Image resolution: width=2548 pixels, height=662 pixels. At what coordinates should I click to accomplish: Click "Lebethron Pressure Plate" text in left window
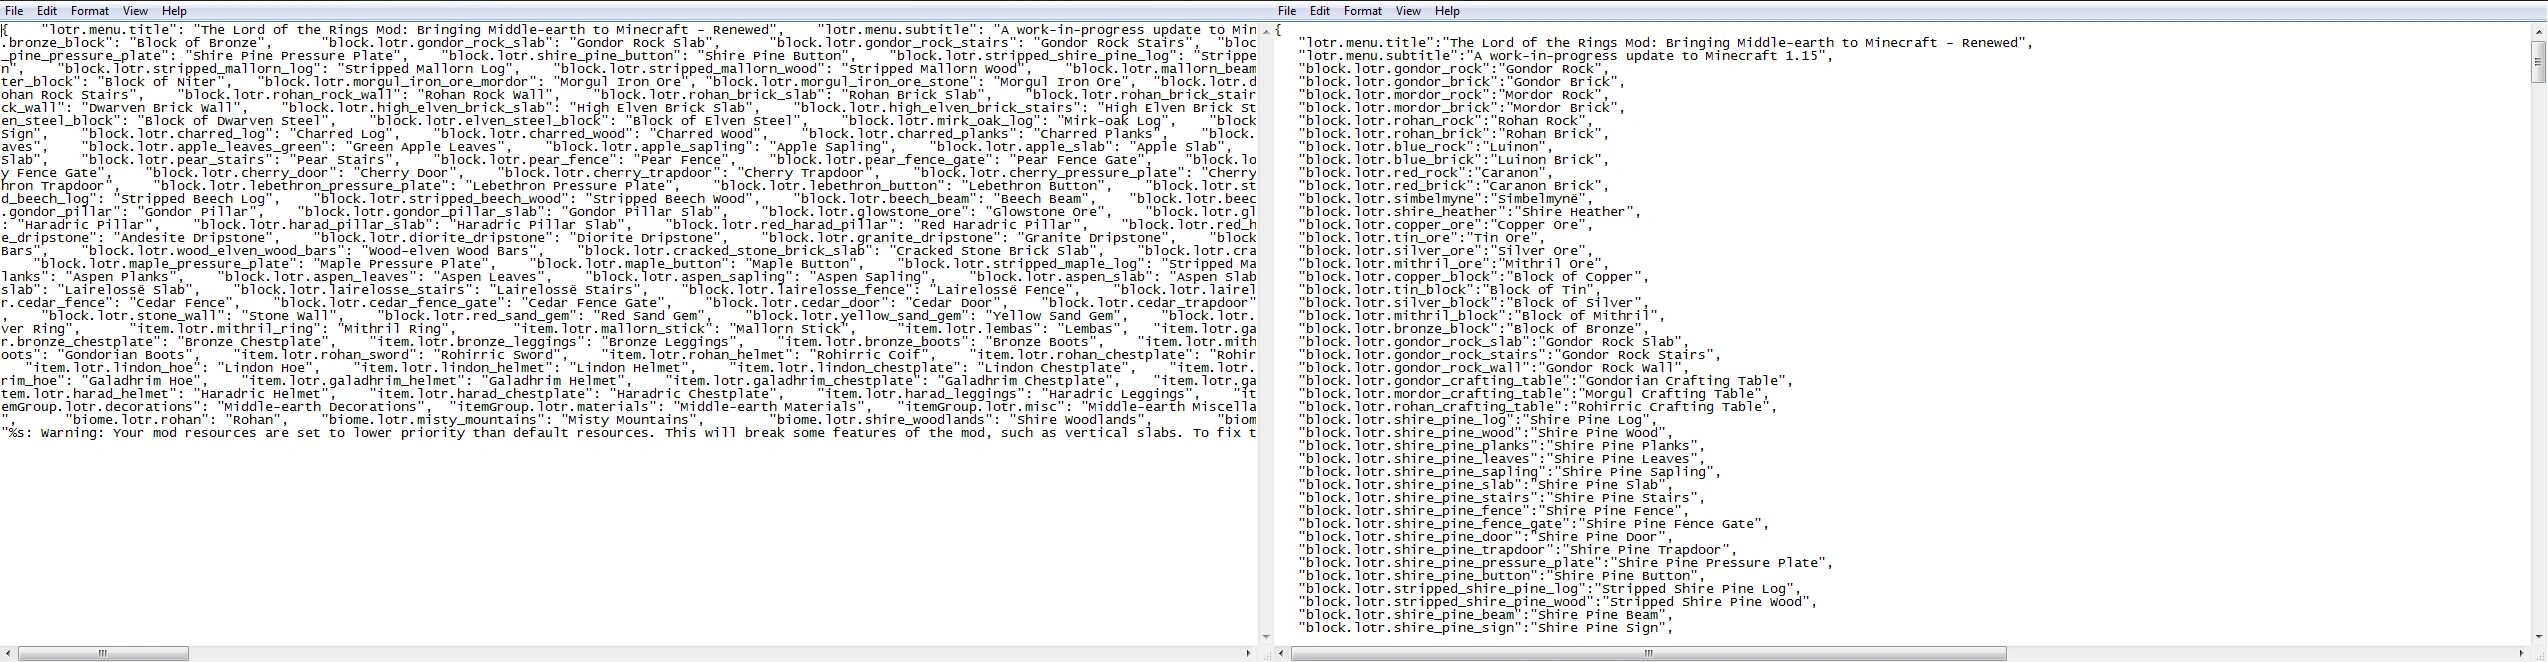coord(571,186)
